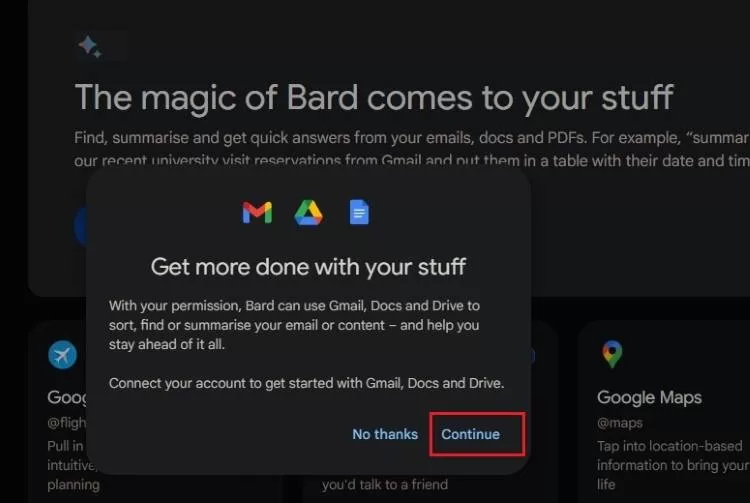
Task: Click the 'you'd talk to a friend' text
Action: coord(385,485)
